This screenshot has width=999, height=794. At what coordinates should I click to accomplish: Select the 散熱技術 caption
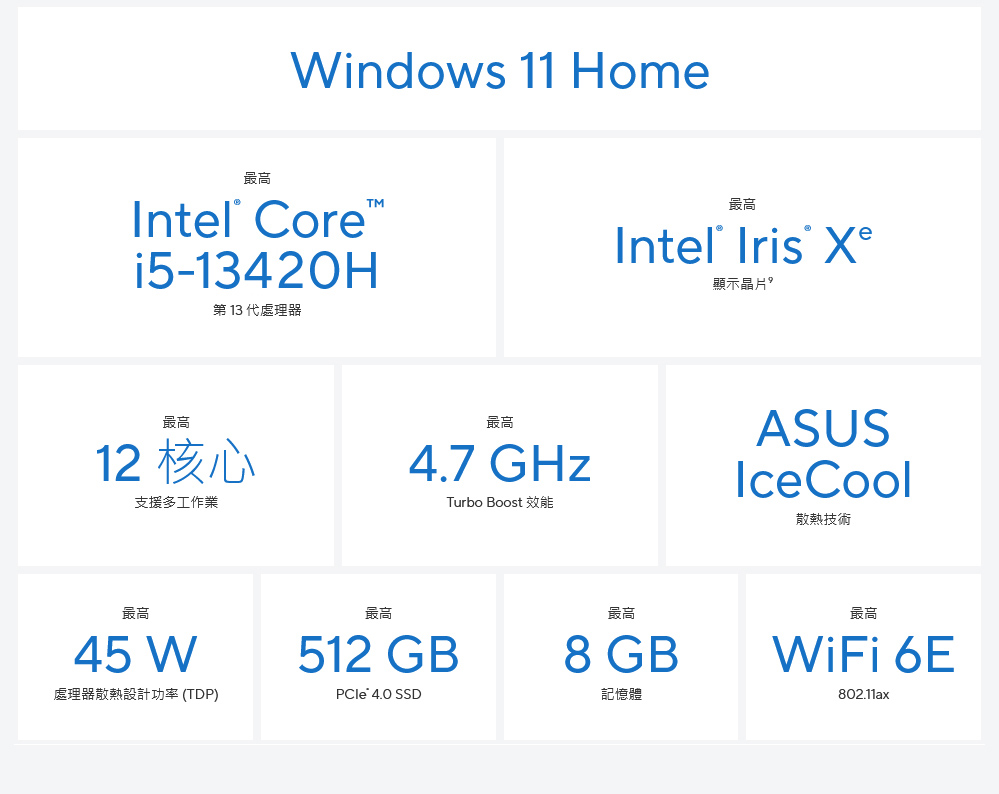pyautogui.click(x=823, y=519)
